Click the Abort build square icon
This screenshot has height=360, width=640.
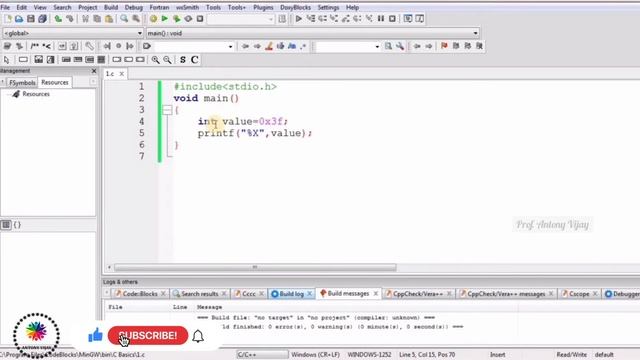tap(200, 19)
